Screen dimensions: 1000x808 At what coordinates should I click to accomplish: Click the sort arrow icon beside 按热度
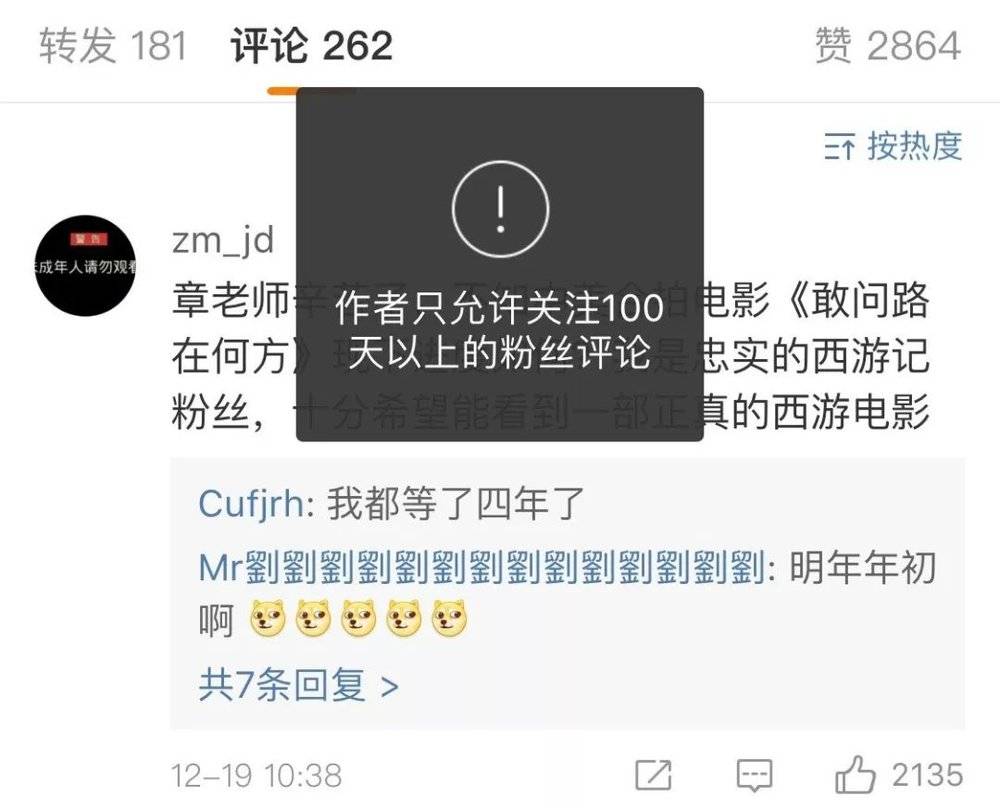pyautogui.click(x=839, y=147)
